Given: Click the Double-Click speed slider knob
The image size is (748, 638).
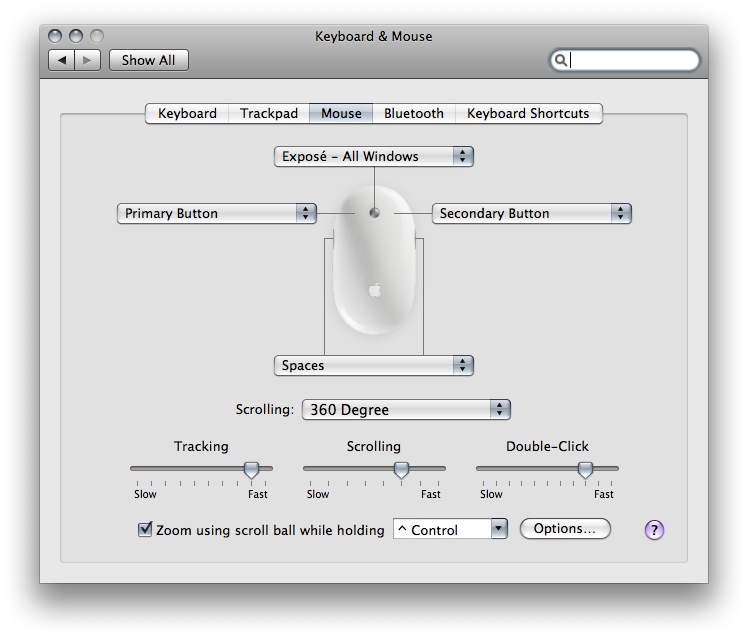Looking at the screenshot, I should (585, 470).
